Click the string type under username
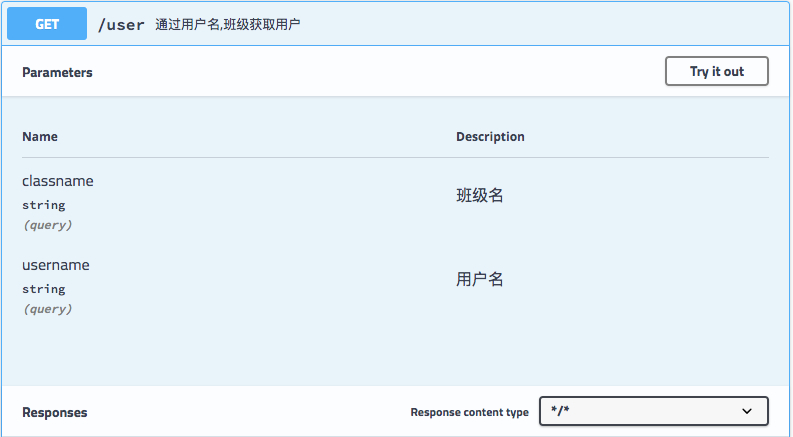793x437 pixels. click(x=43, y=289)
